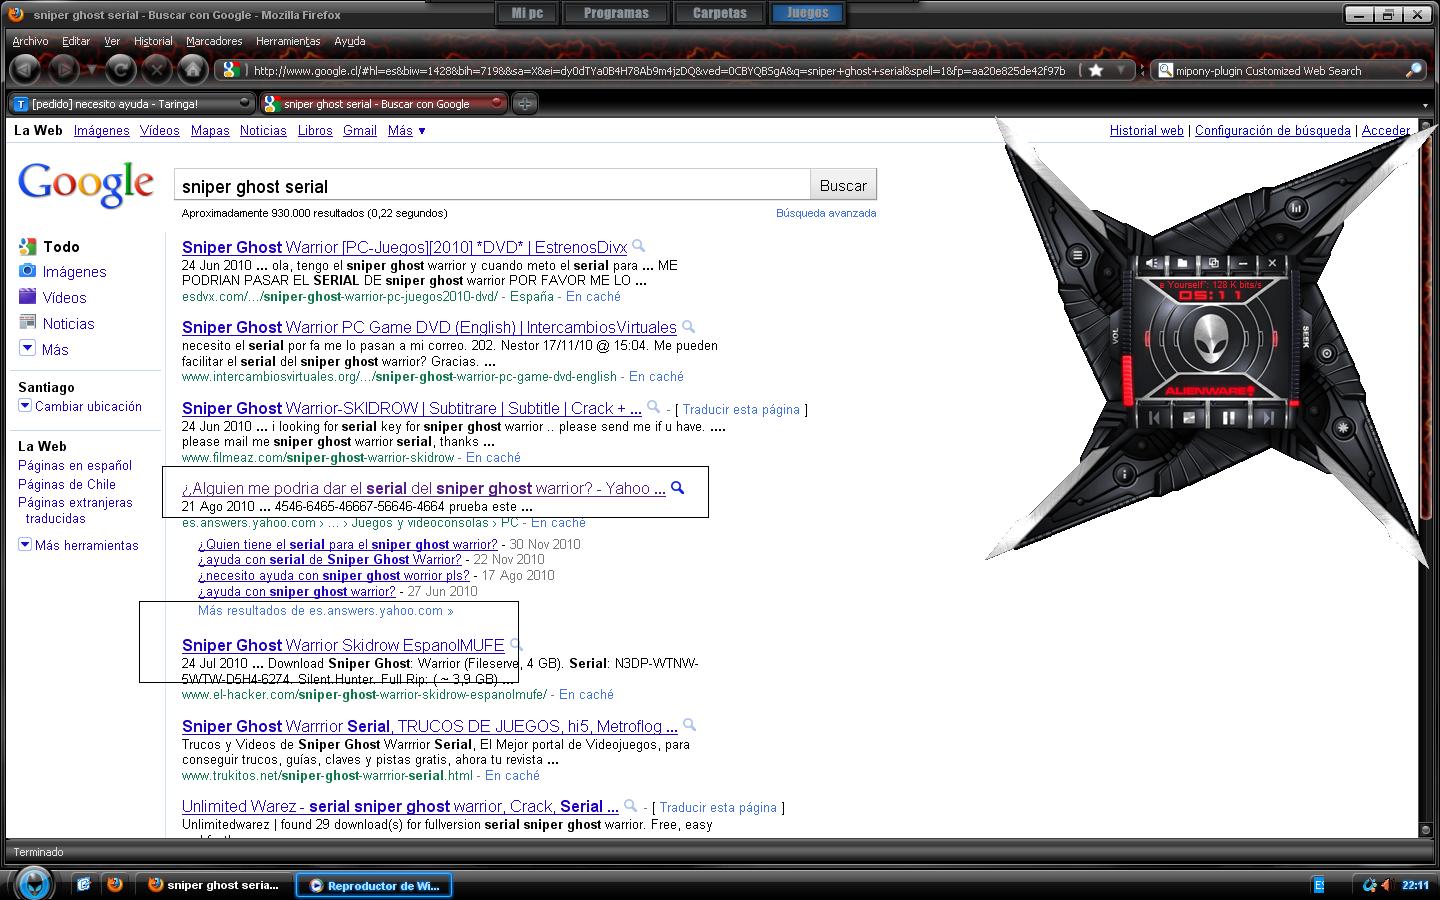
Task: Click the page vertical scrollbar
Action: [x=1425, y=478]
